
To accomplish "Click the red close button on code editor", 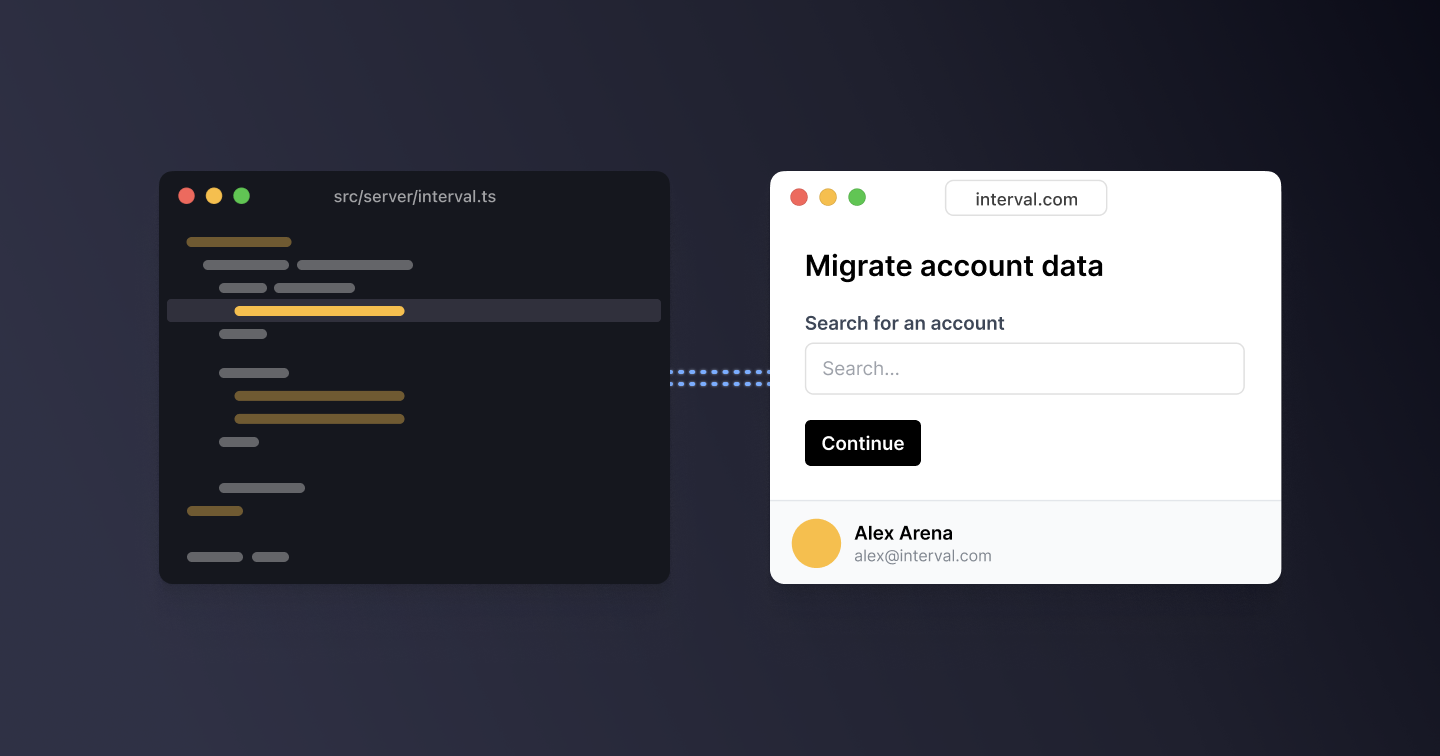I will click(x=186, y=196).
